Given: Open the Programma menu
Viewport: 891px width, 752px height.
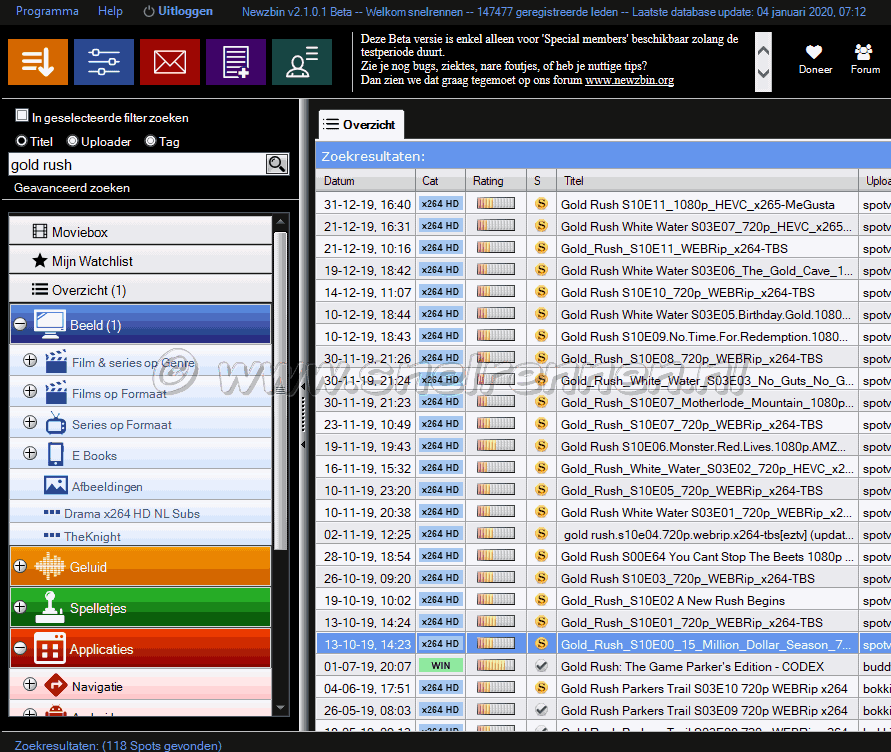Looking at the screenshot, I should (x=47, y=11).
